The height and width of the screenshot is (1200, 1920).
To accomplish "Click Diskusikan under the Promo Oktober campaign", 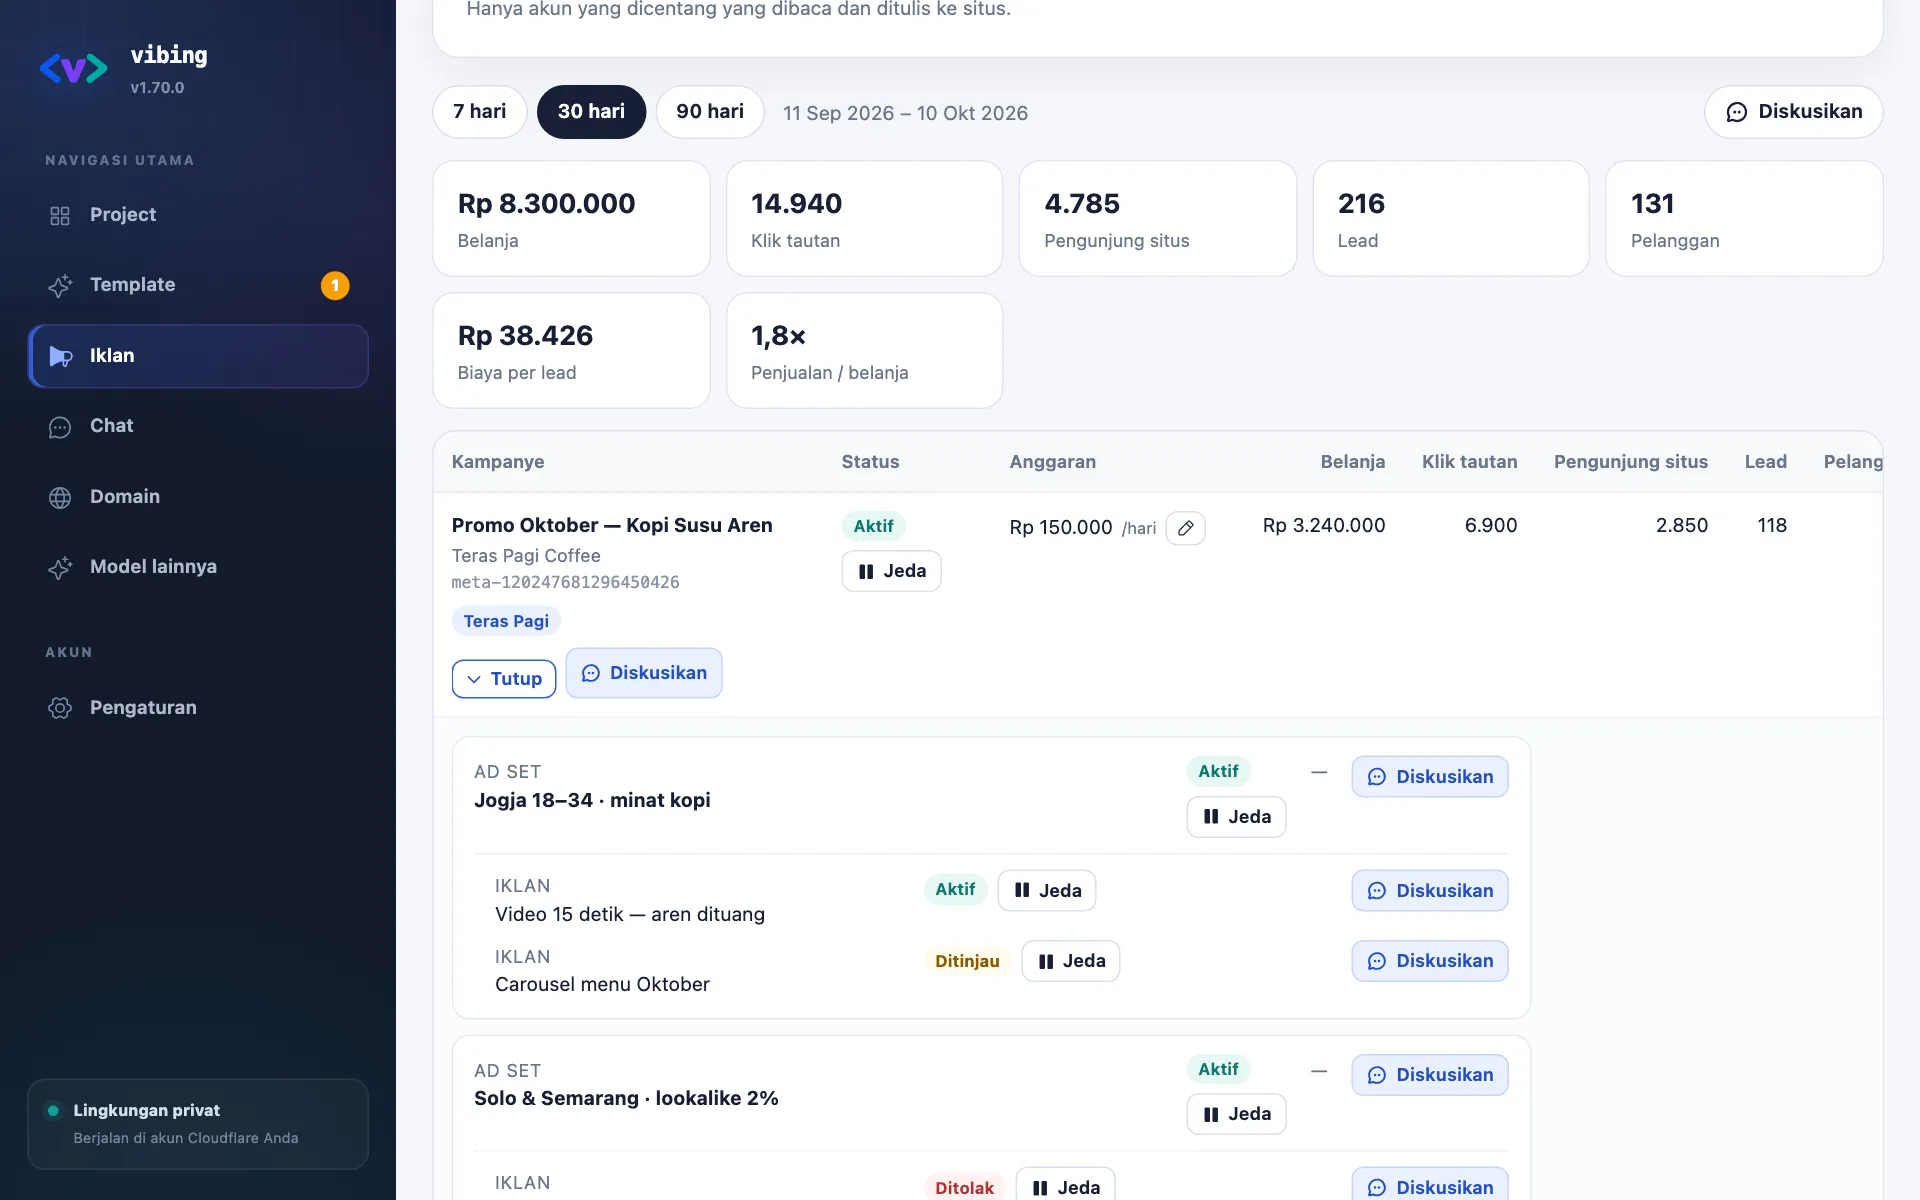I will [x=644, y=673].
